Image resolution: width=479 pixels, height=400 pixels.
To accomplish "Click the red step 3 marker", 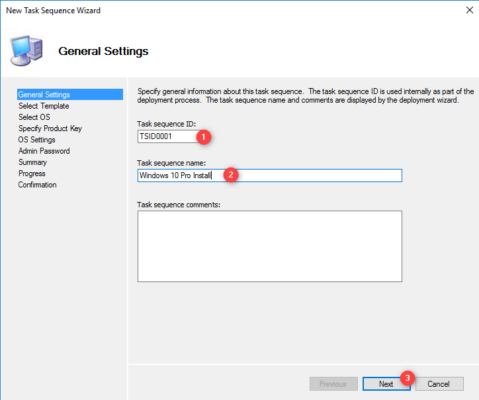I will (407, 378).
